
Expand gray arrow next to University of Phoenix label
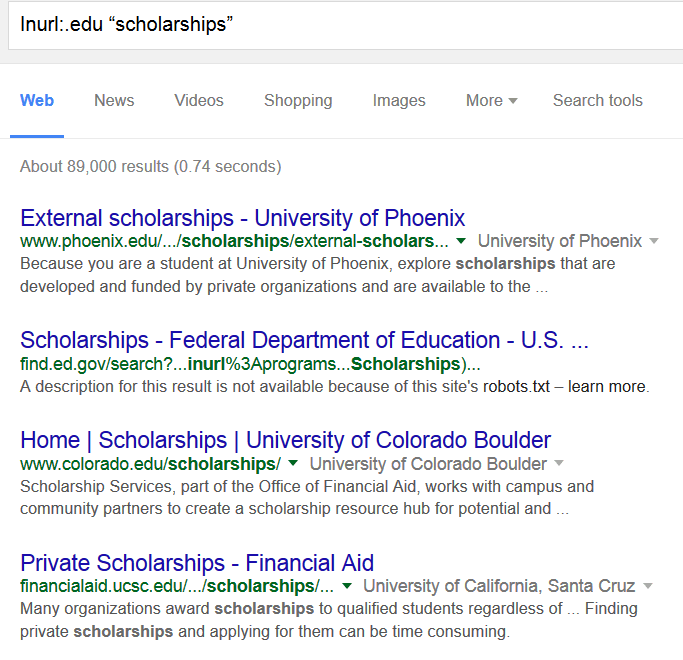(653, 240)
